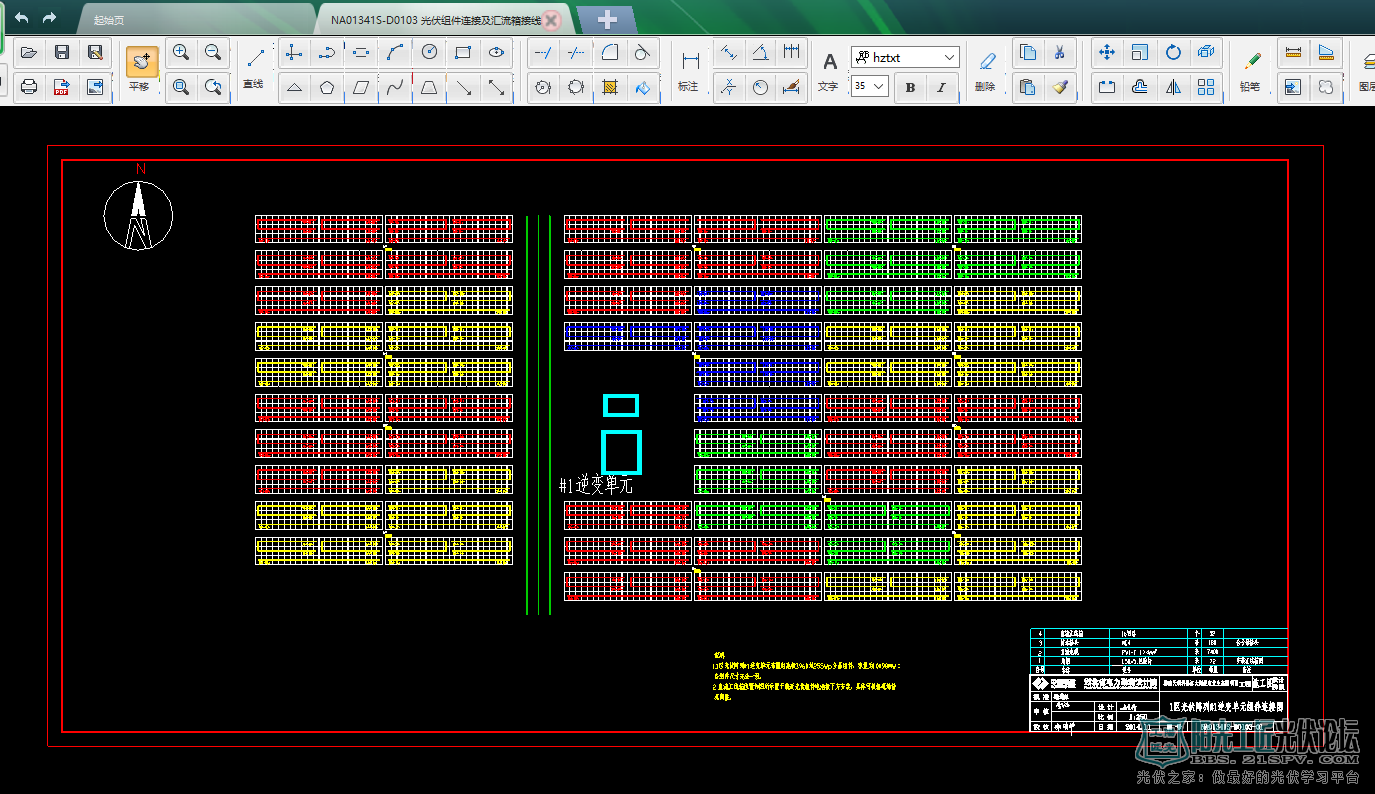This screenshot has height=794, width=1375.
Task: Select the circle drawing tool
Action: tap(429, 52)
